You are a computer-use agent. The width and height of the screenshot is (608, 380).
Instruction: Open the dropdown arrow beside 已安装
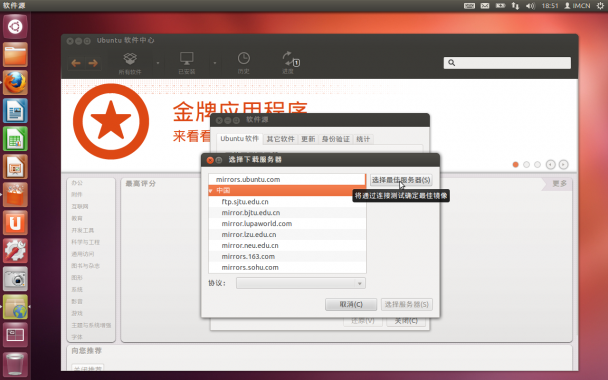click(214, 63)
